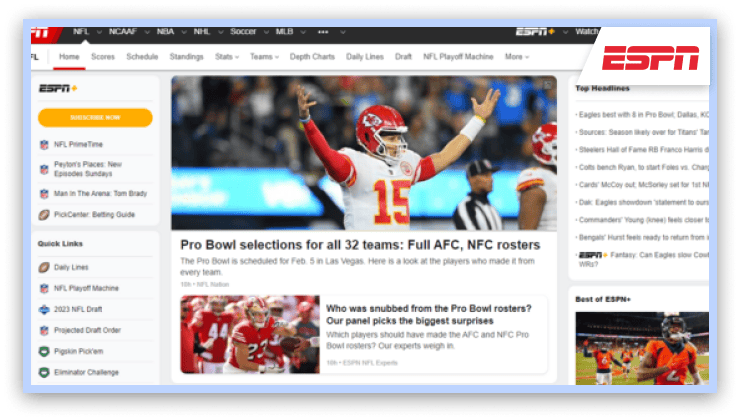This screenshot has height=420, width=740.
Task: Click the main Chiefs quarterback hero image
Action: pyautogui.click(x=364, y=153)
